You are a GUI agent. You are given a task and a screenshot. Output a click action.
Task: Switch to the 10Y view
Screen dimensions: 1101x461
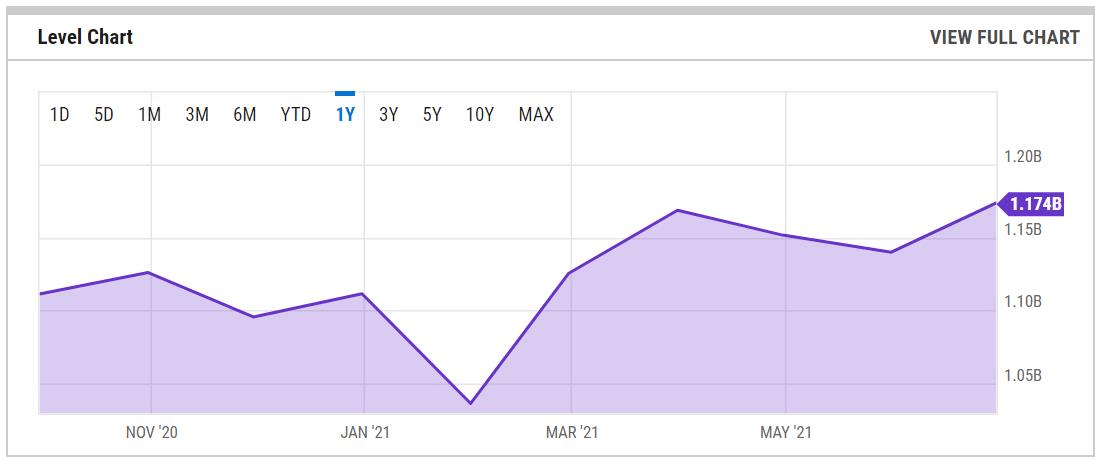(x=480, y=115)
